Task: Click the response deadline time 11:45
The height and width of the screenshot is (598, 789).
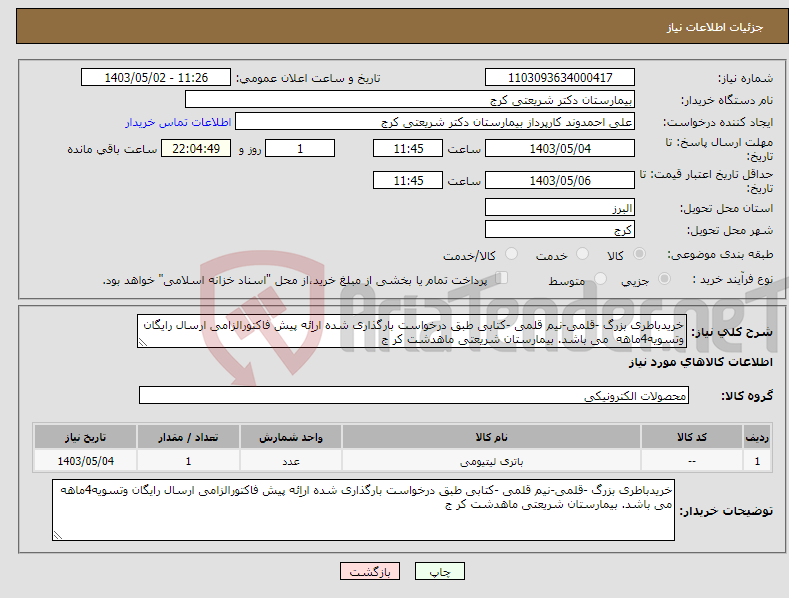Action: [x=408, y=148]
